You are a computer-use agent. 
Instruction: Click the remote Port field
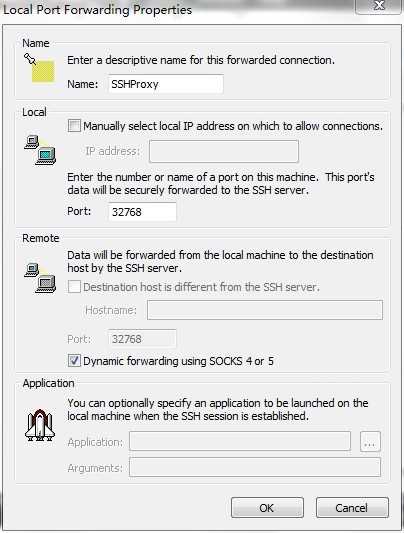(x=142, y=339)
